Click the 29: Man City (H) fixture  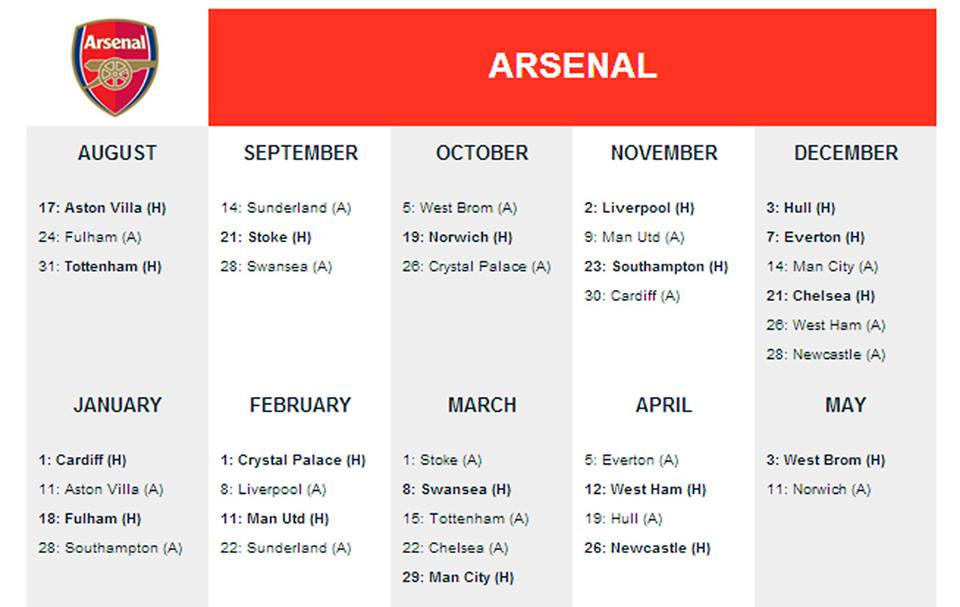click(458, 578)
